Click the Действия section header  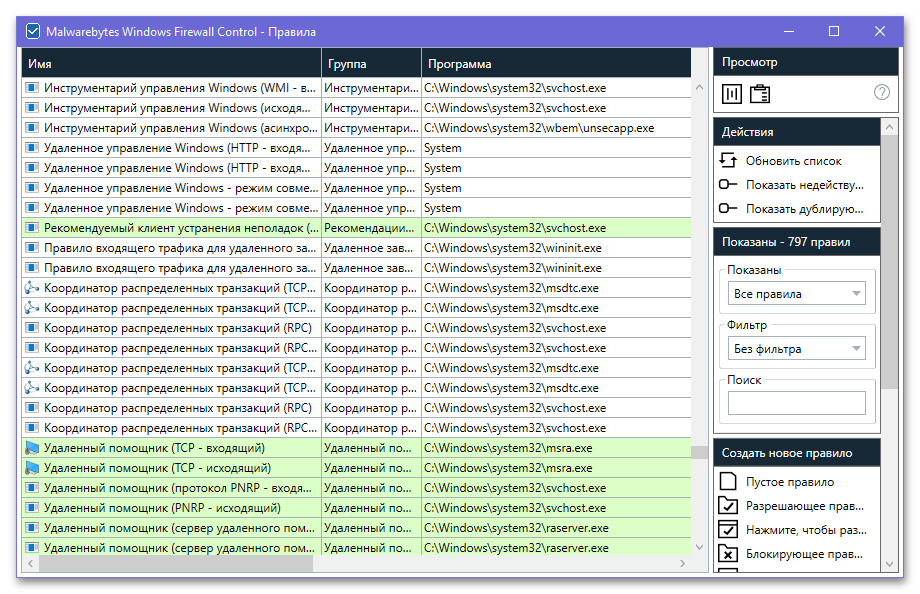[x=796, y=131]
